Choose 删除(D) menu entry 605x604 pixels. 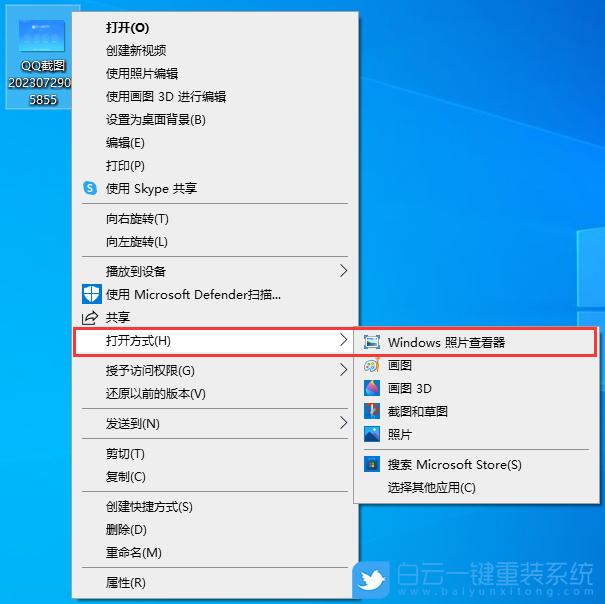[215, 530]
